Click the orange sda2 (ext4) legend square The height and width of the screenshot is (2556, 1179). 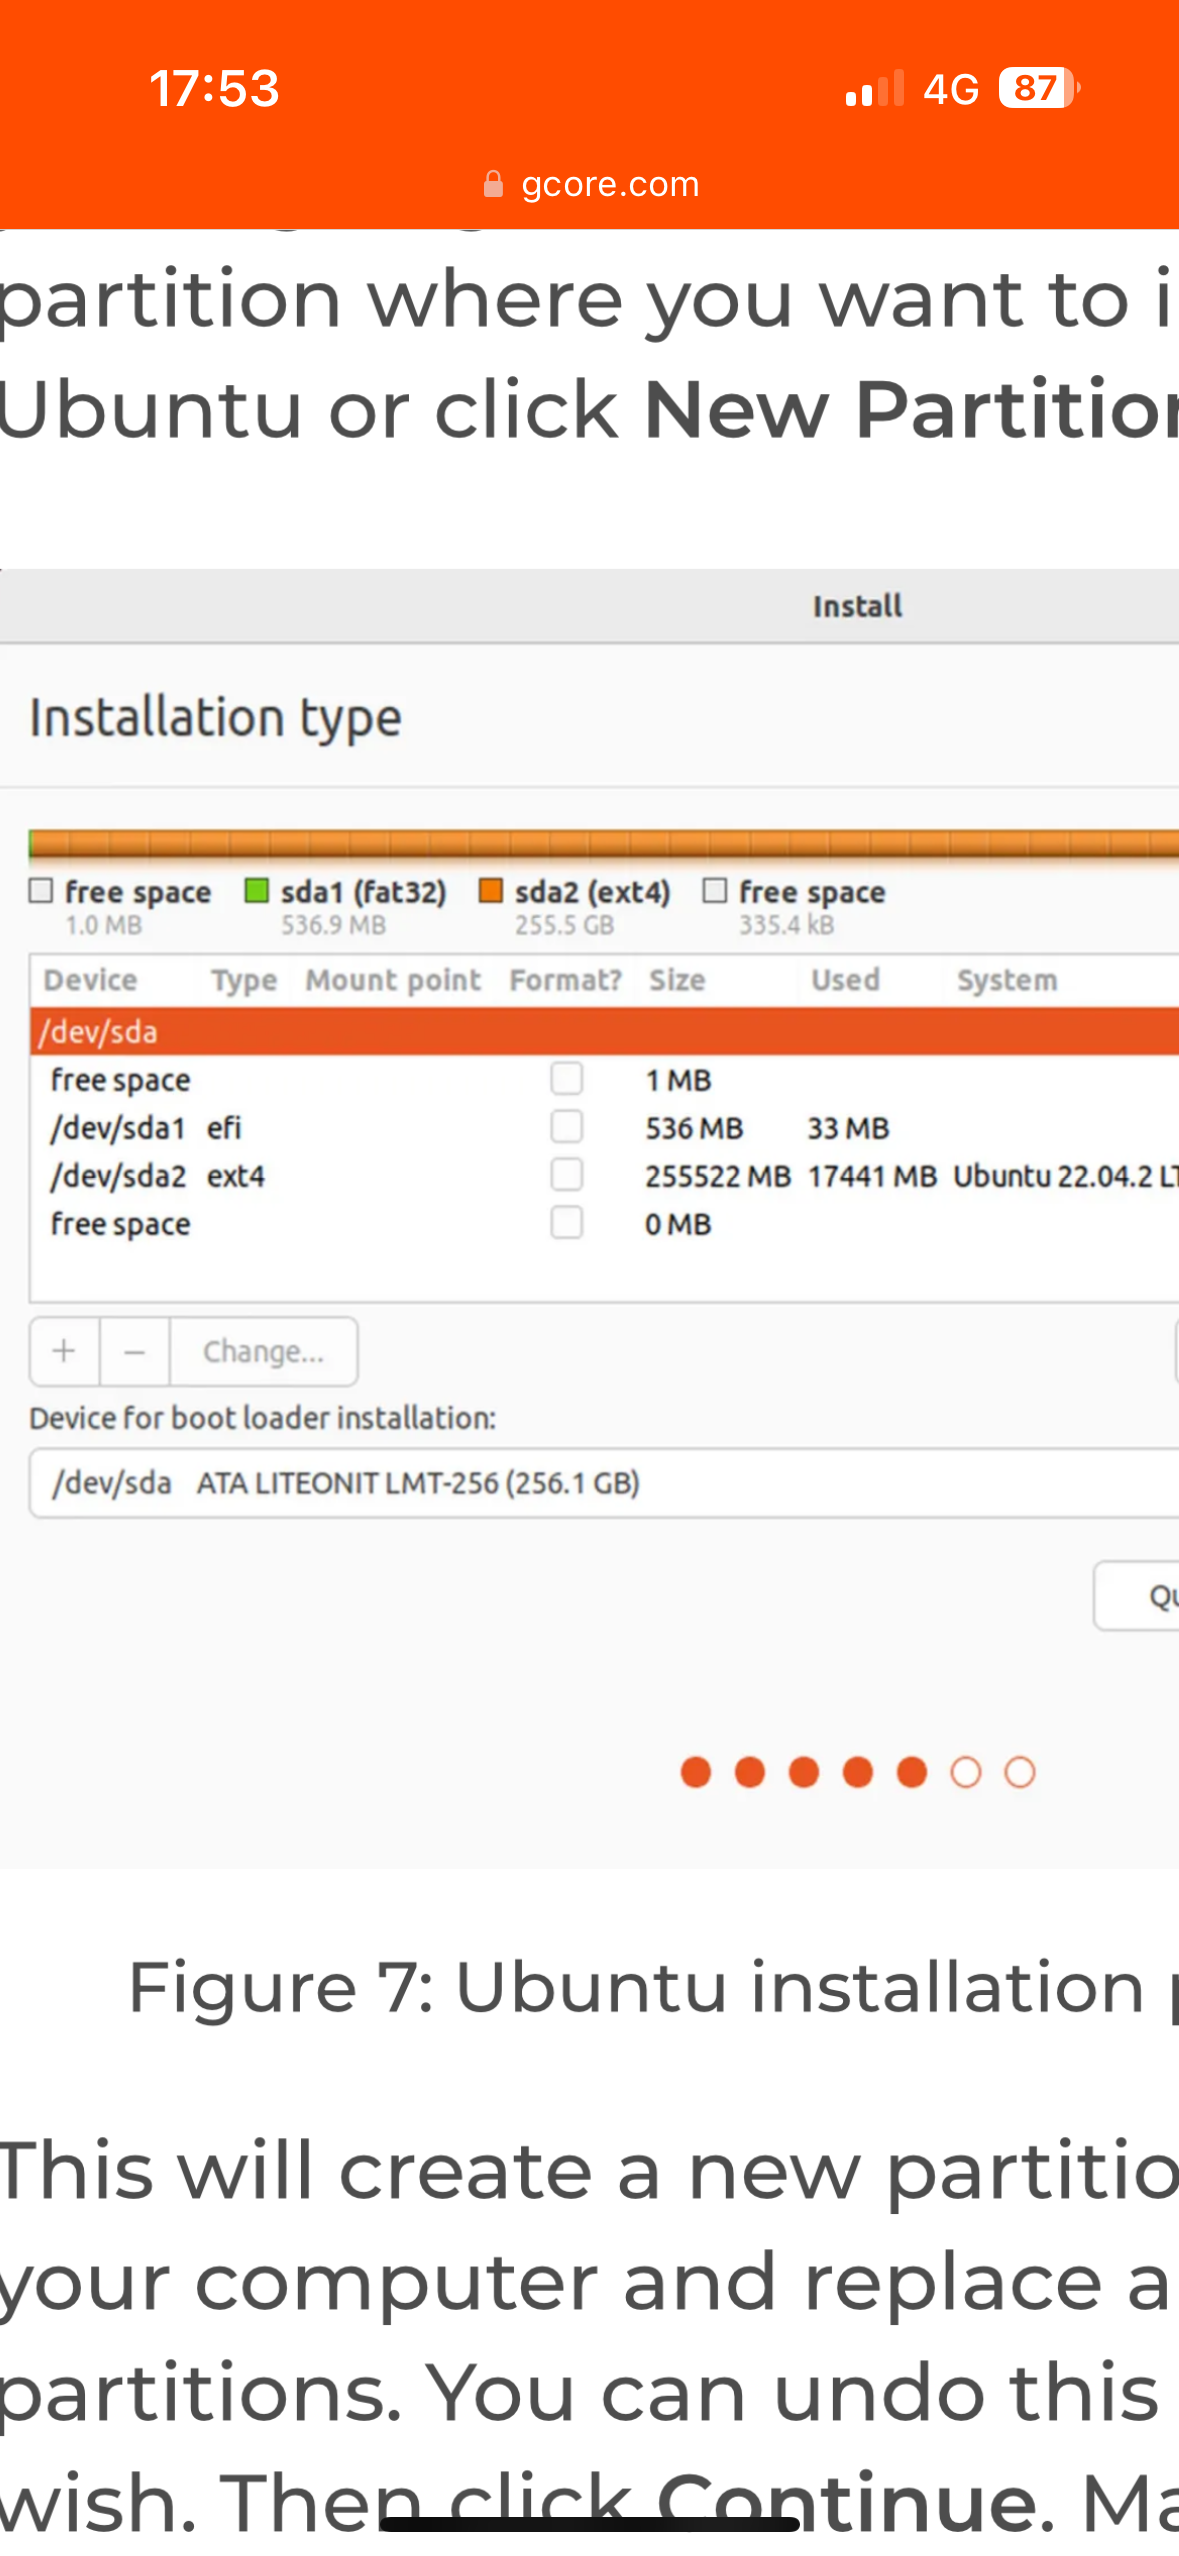(490, 890)
